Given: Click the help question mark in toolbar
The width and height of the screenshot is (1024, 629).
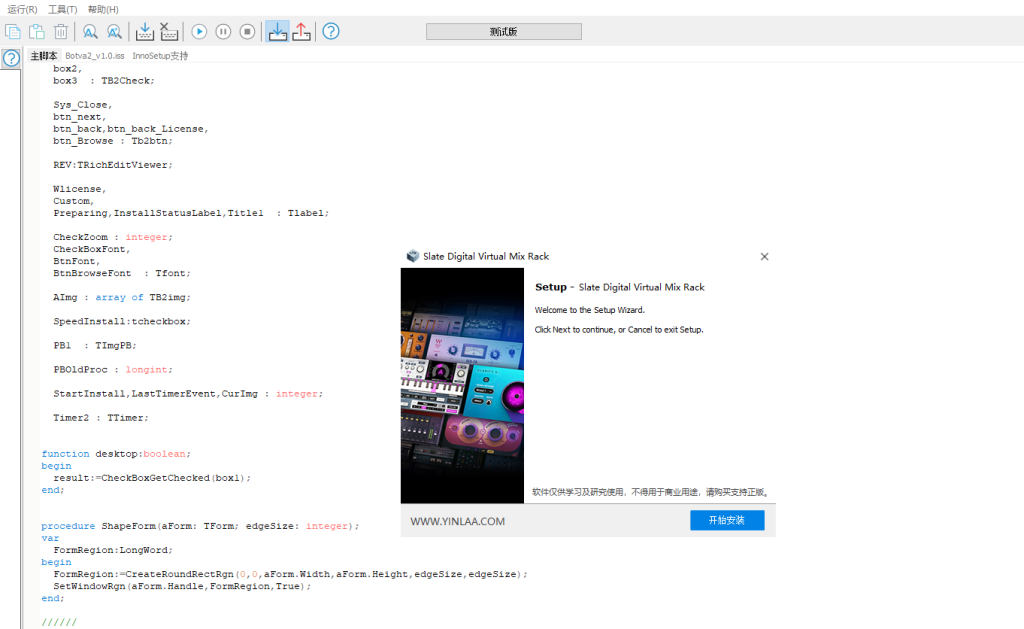Looking at the screenshot, I should click(331, 32).
